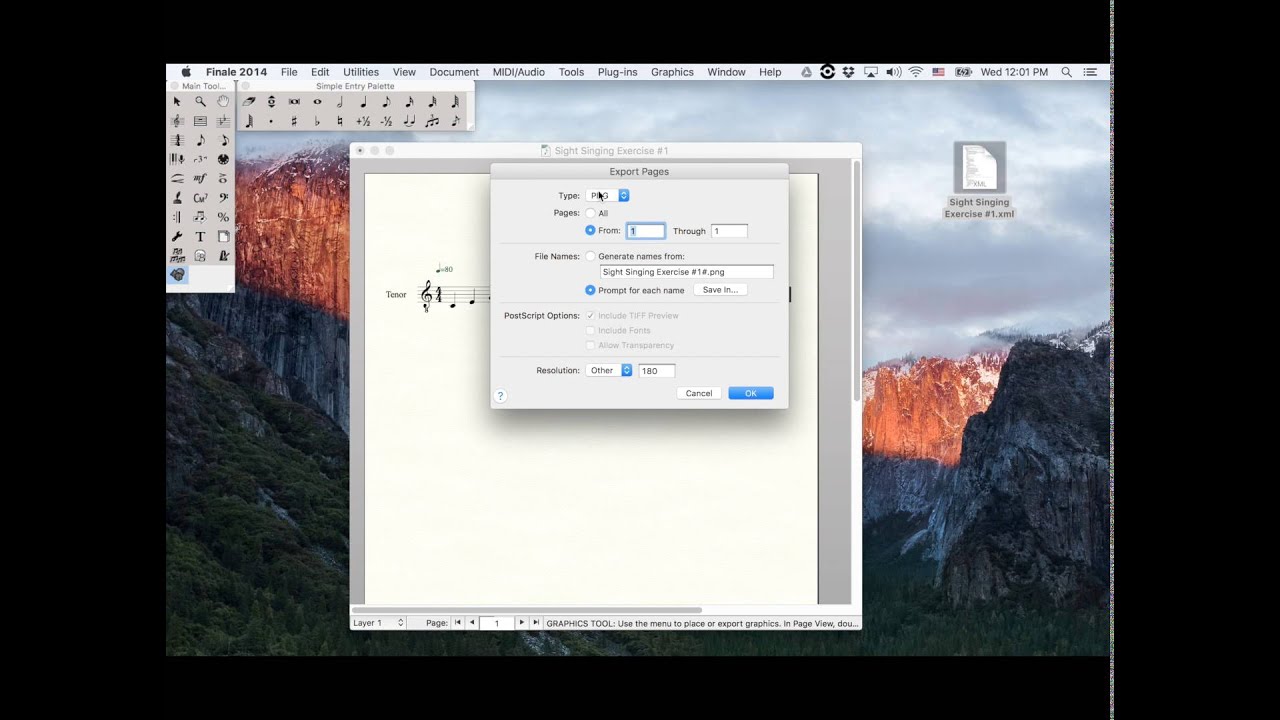Select the Tuplet tool
This screenshot has width=1280, height=720.
pyautogui.click(x=200, y=159)
